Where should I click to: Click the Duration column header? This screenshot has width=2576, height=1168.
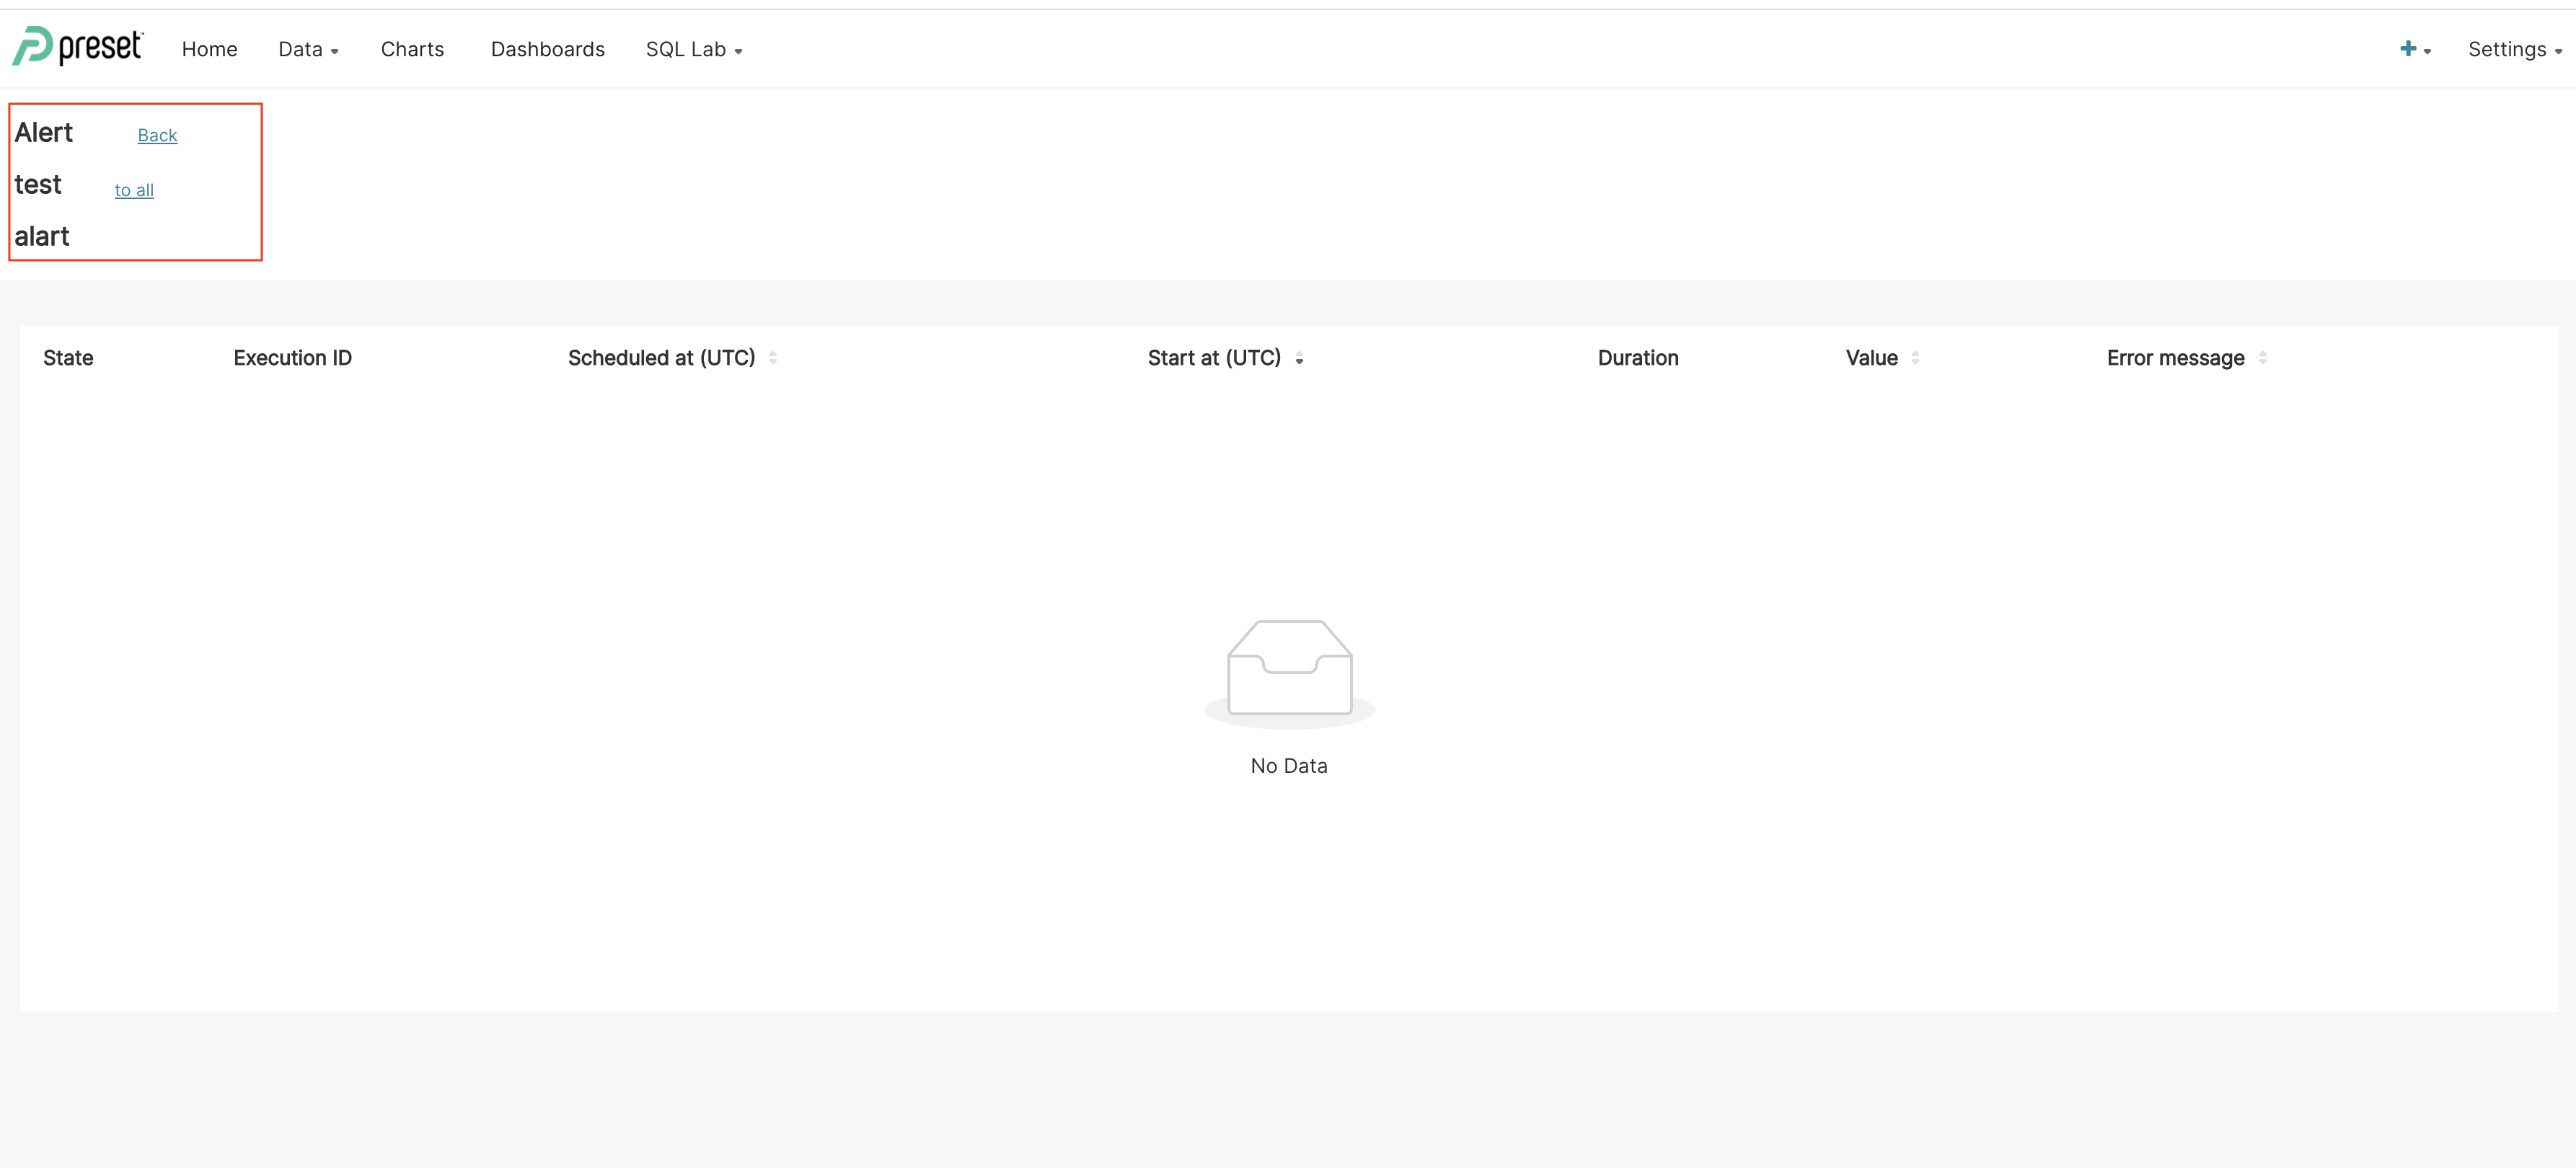pos(1637,358)
